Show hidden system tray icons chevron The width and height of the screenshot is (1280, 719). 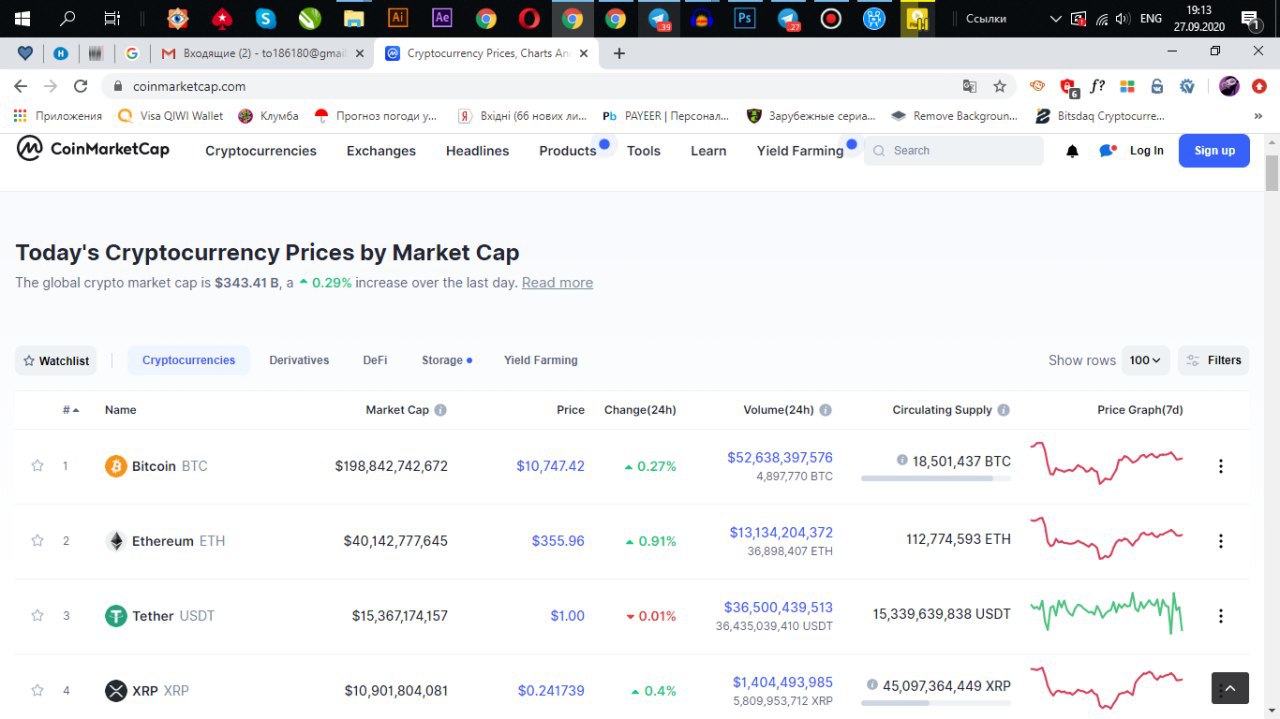click(1054, 18)
